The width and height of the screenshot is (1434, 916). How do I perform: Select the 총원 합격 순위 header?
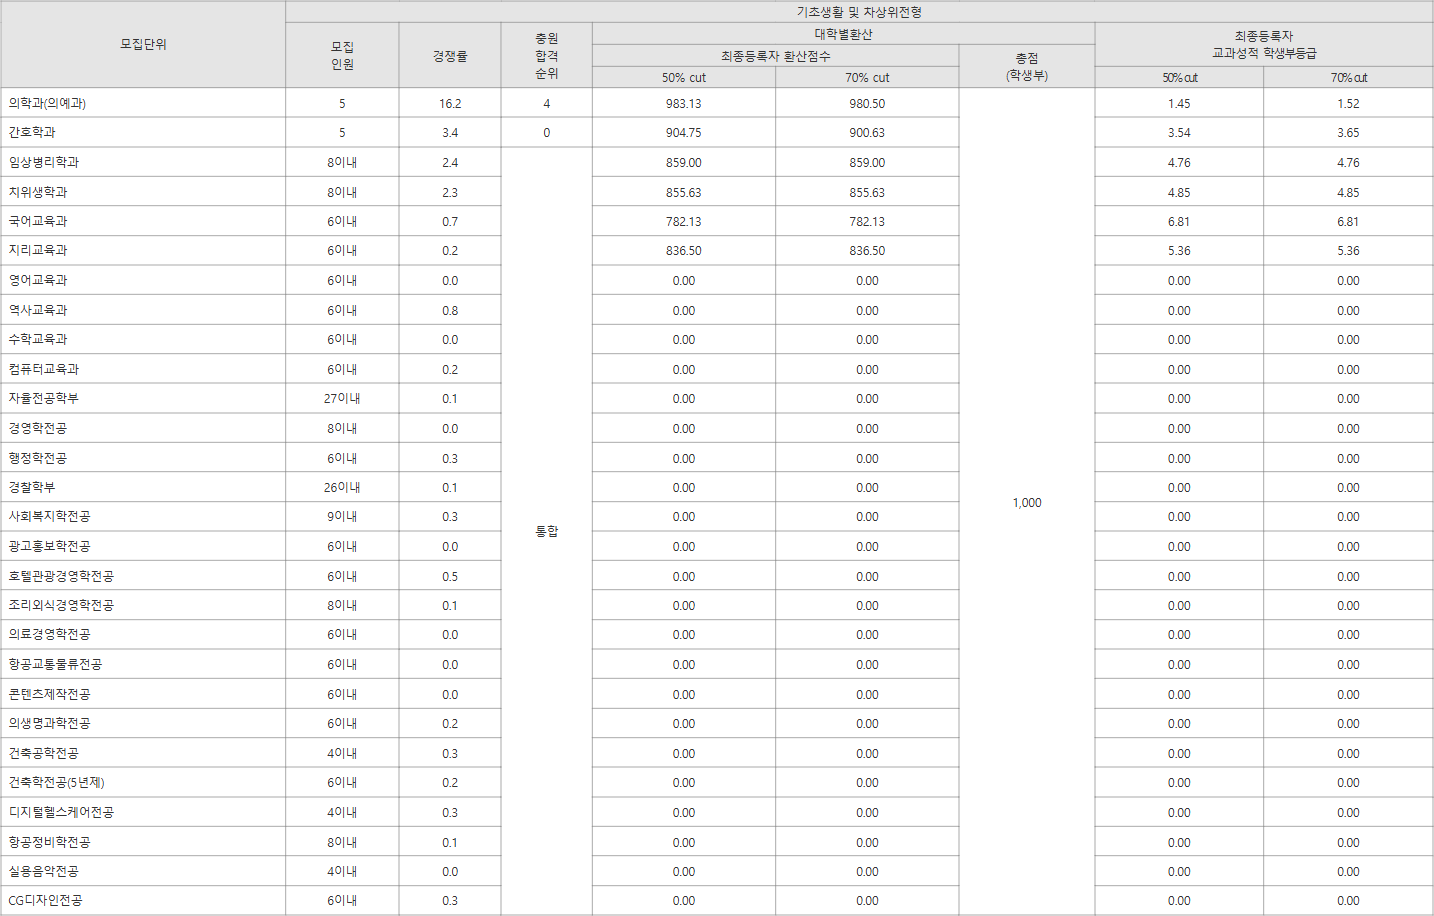[546, 56]
